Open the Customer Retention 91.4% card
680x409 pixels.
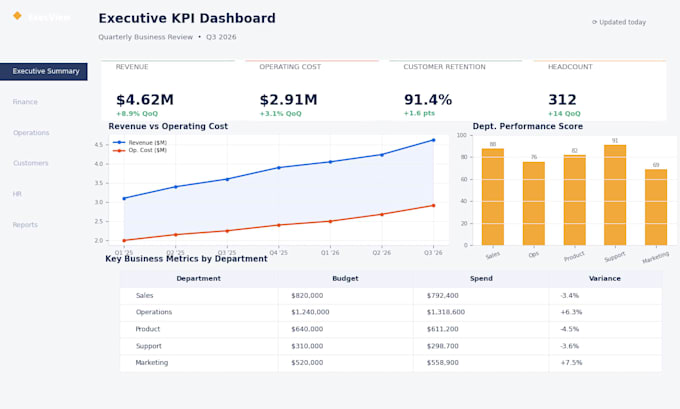[x=456, y=90]
